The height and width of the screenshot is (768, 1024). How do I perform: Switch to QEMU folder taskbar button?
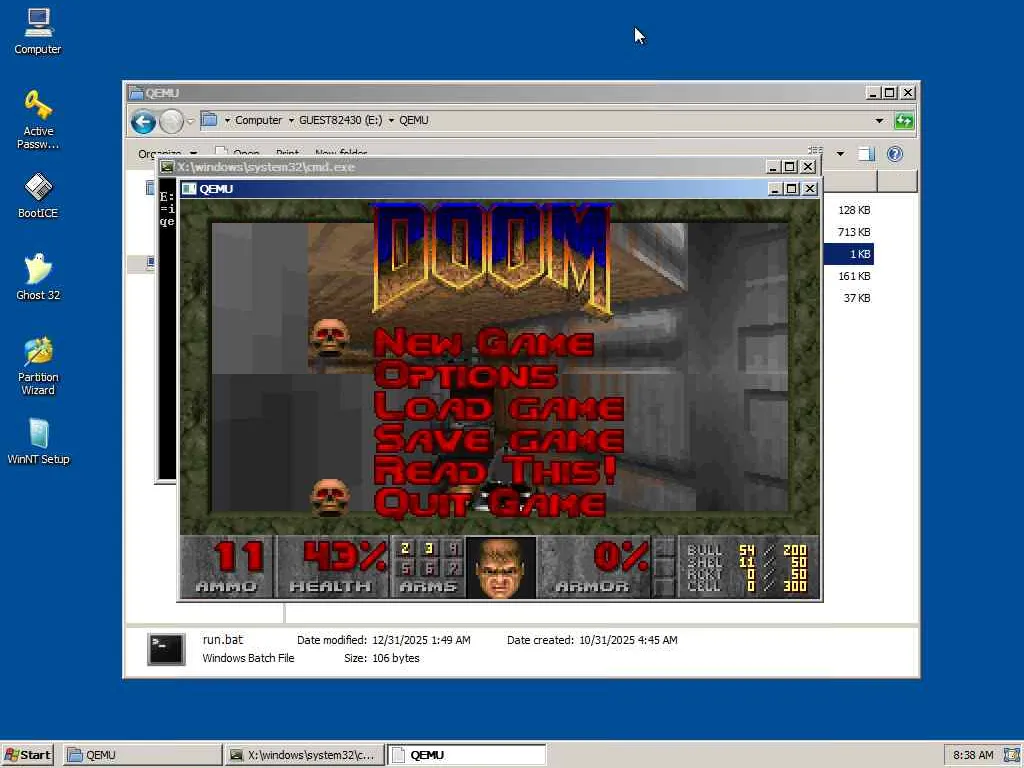click(142, 755)
